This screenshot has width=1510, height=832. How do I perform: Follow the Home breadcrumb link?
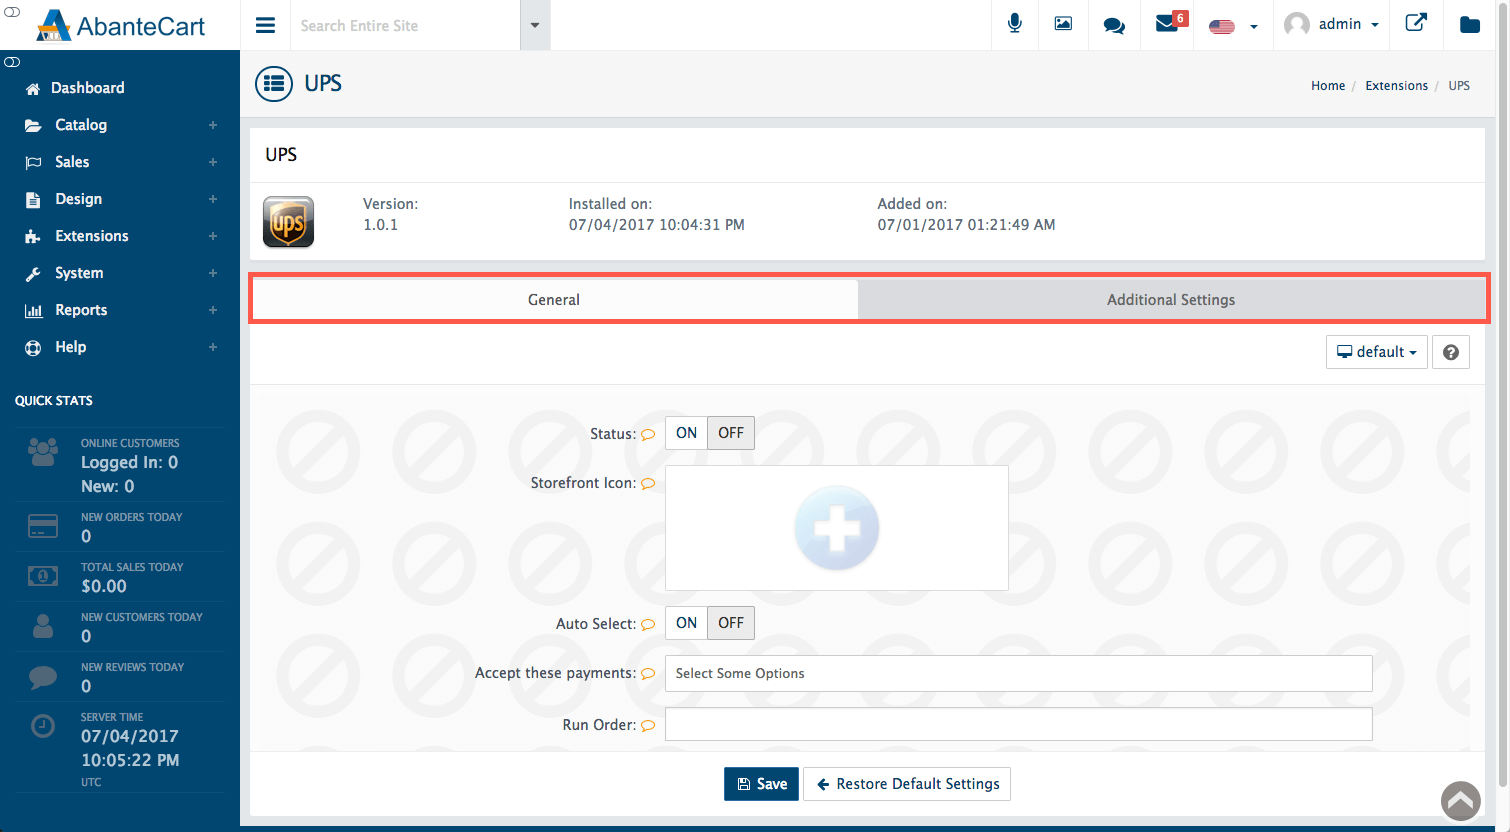point(1328,86)
